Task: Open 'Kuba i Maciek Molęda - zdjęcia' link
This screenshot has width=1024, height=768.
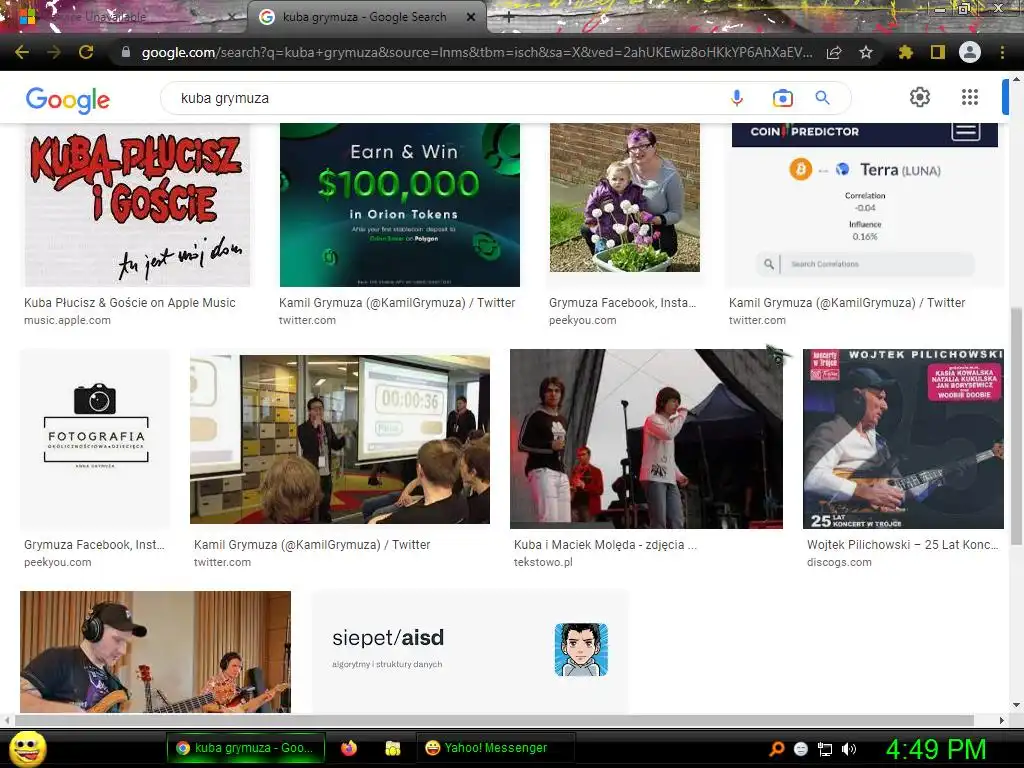Action: tap(605, 545)
